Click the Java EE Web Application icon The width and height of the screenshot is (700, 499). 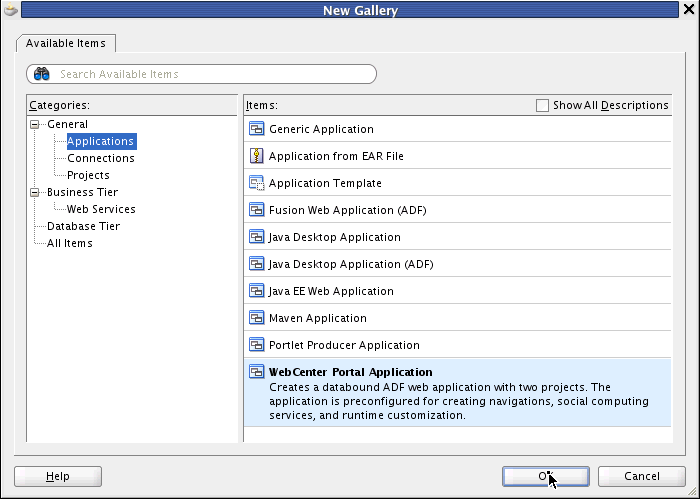256,291
